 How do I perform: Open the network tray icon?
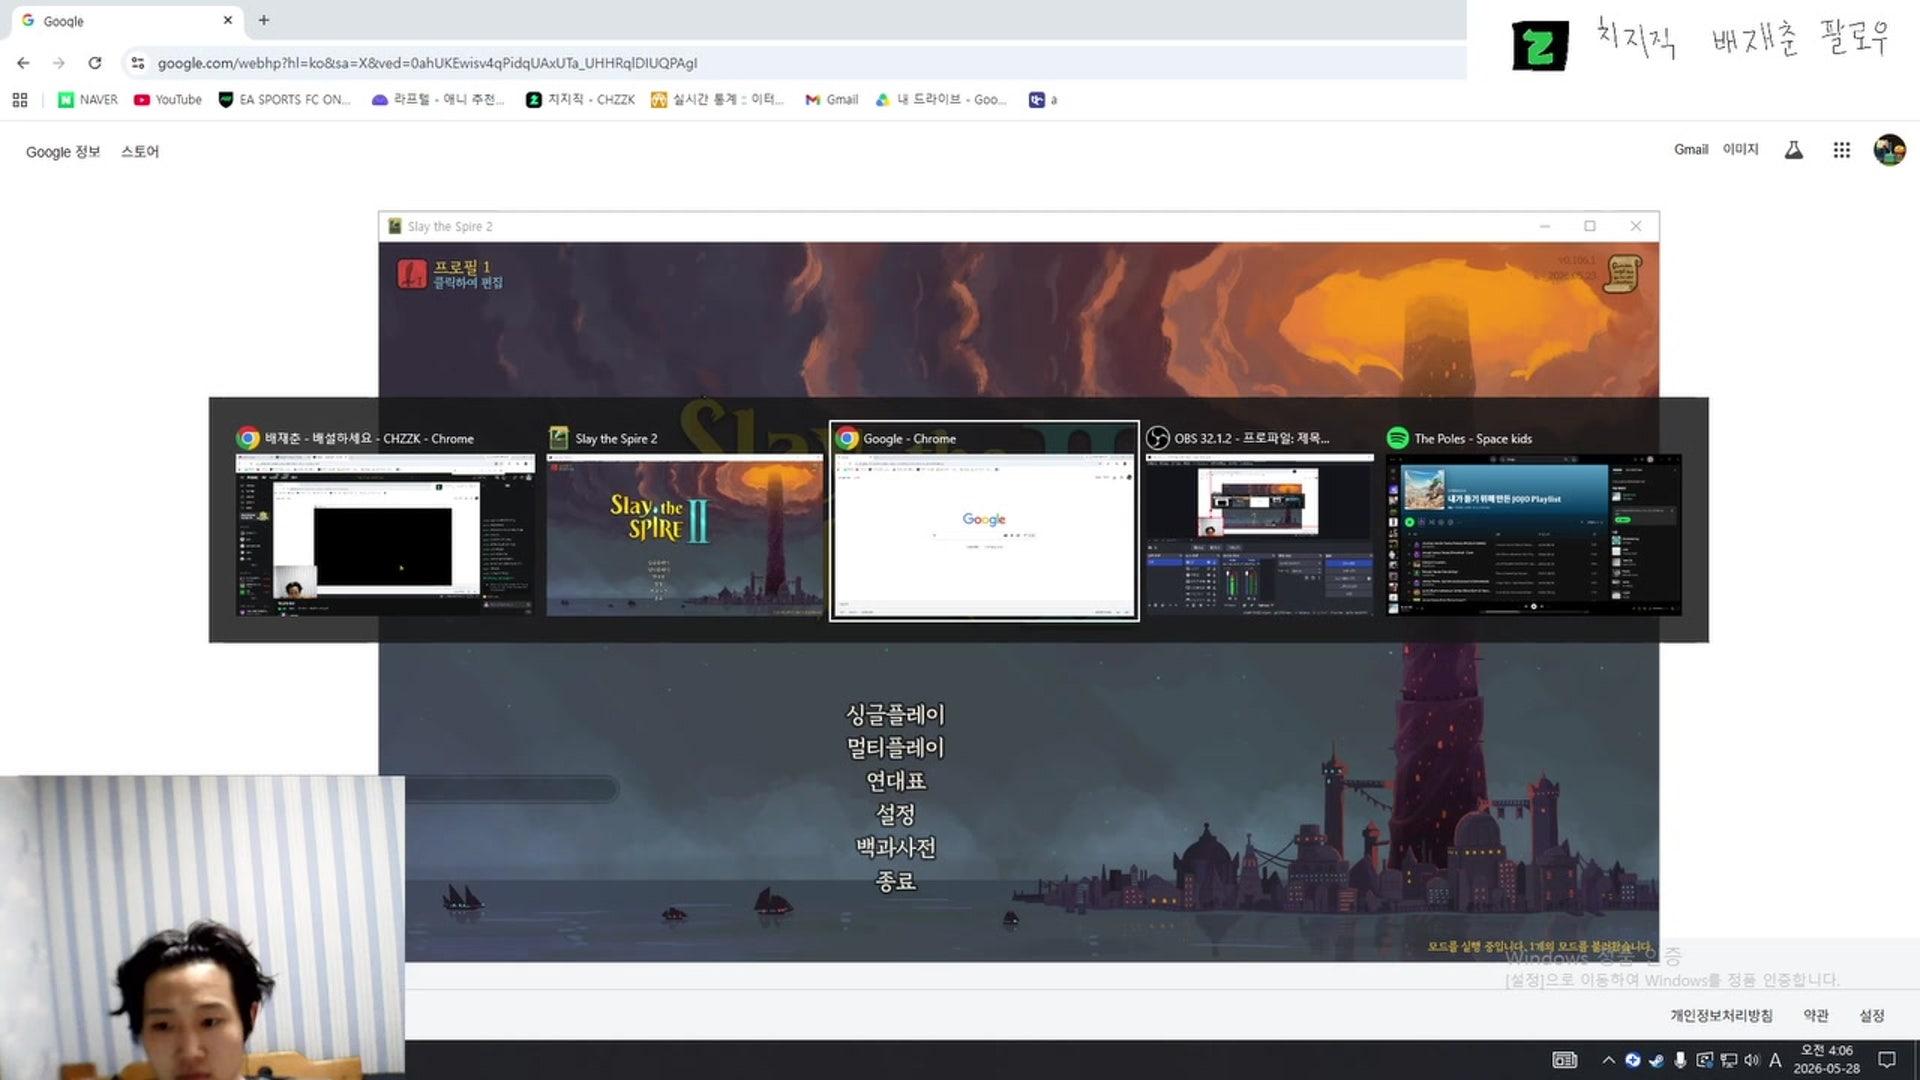coord(1729,1060)
